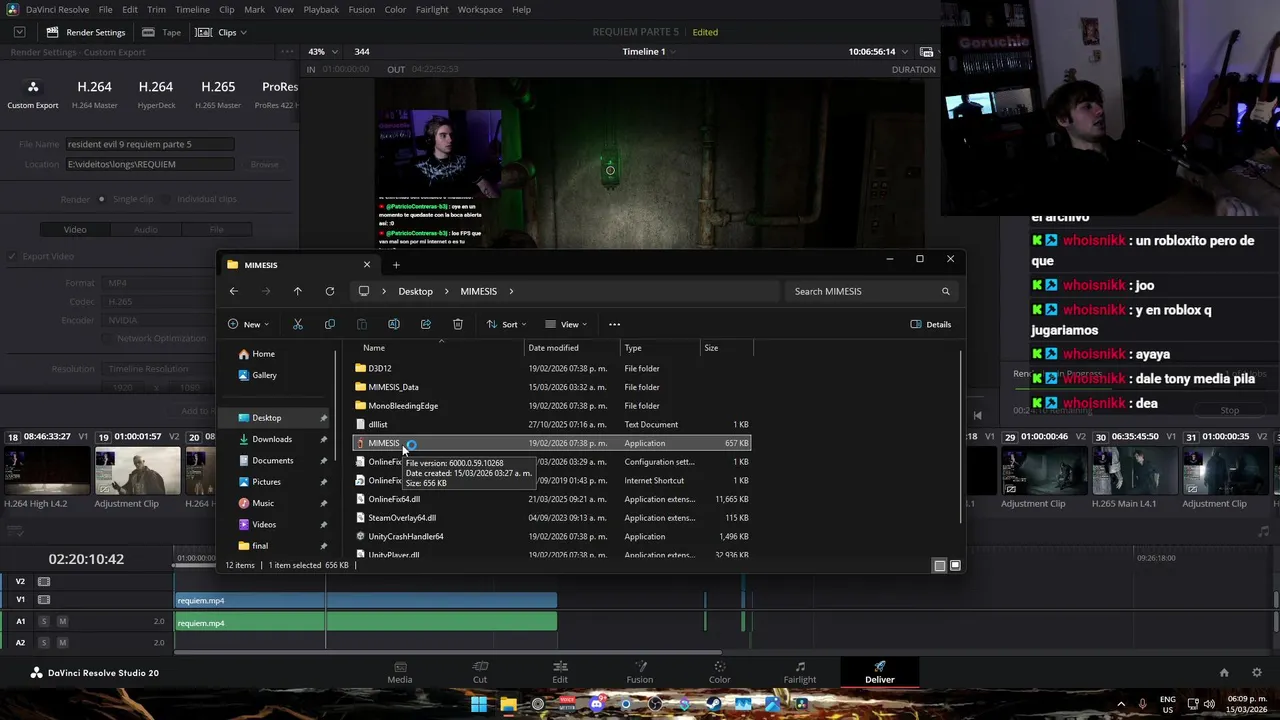This screenshot has height=720, width=1280.
Task: Switch to the Audio render settings tab
Action: pyautogui.click(x=146, y=230)
